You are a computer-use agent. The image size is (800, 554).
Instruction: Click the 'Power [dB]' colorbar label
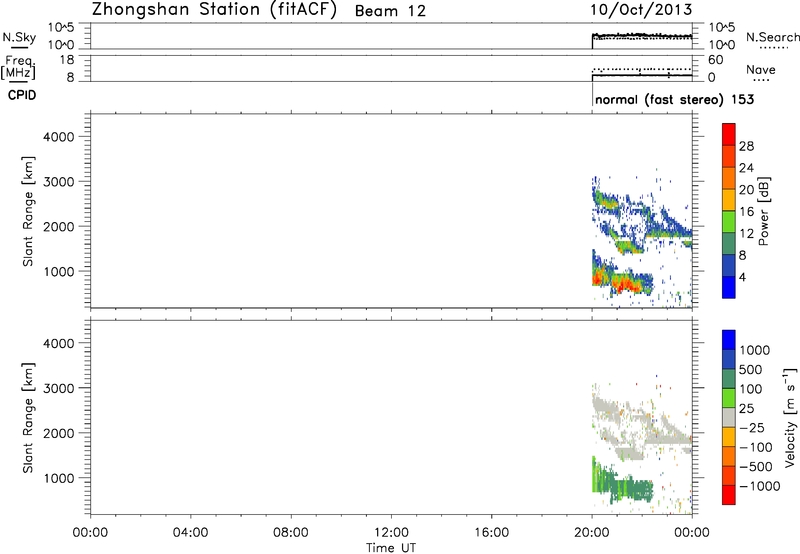764,211
